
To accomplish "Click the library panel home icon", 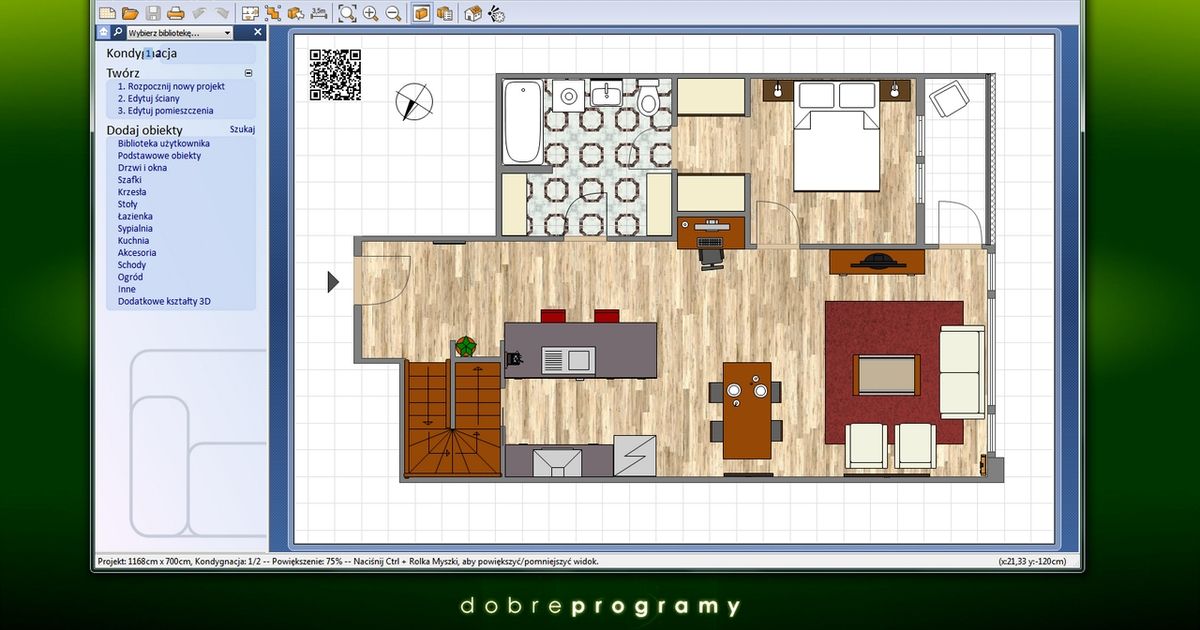I will pyautogui.click(x=103, y=33).
